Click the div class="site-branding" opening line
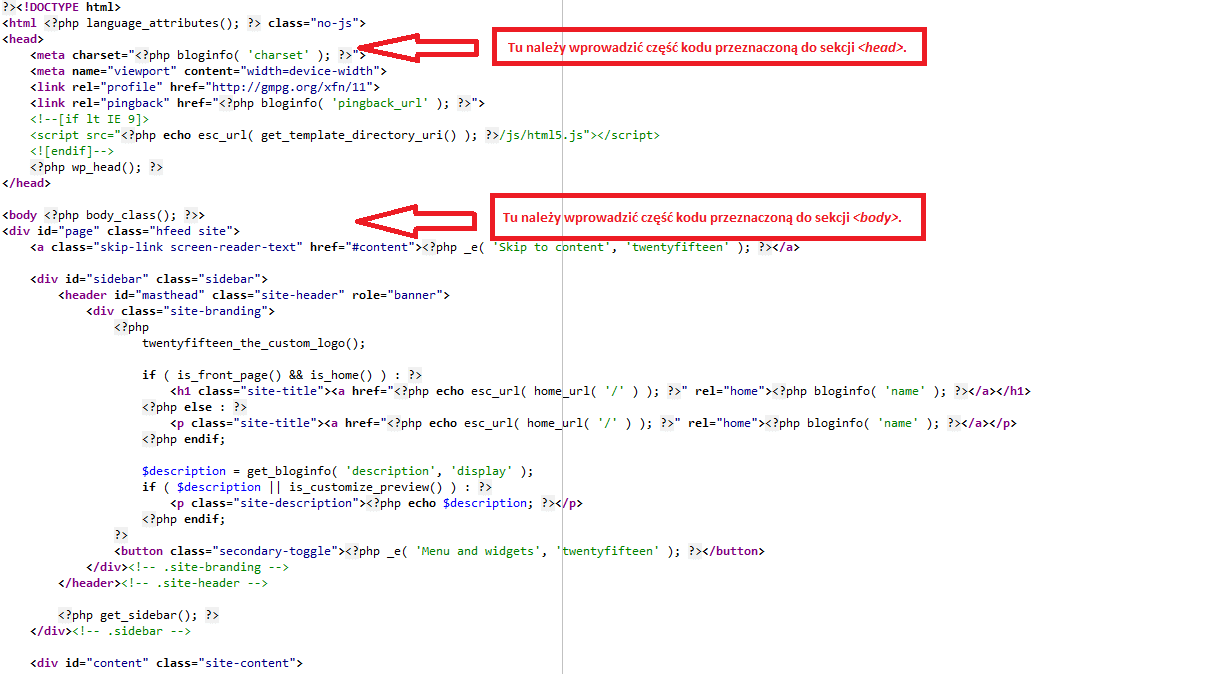Screen dimensions: 1220x674 coord(180,311)
